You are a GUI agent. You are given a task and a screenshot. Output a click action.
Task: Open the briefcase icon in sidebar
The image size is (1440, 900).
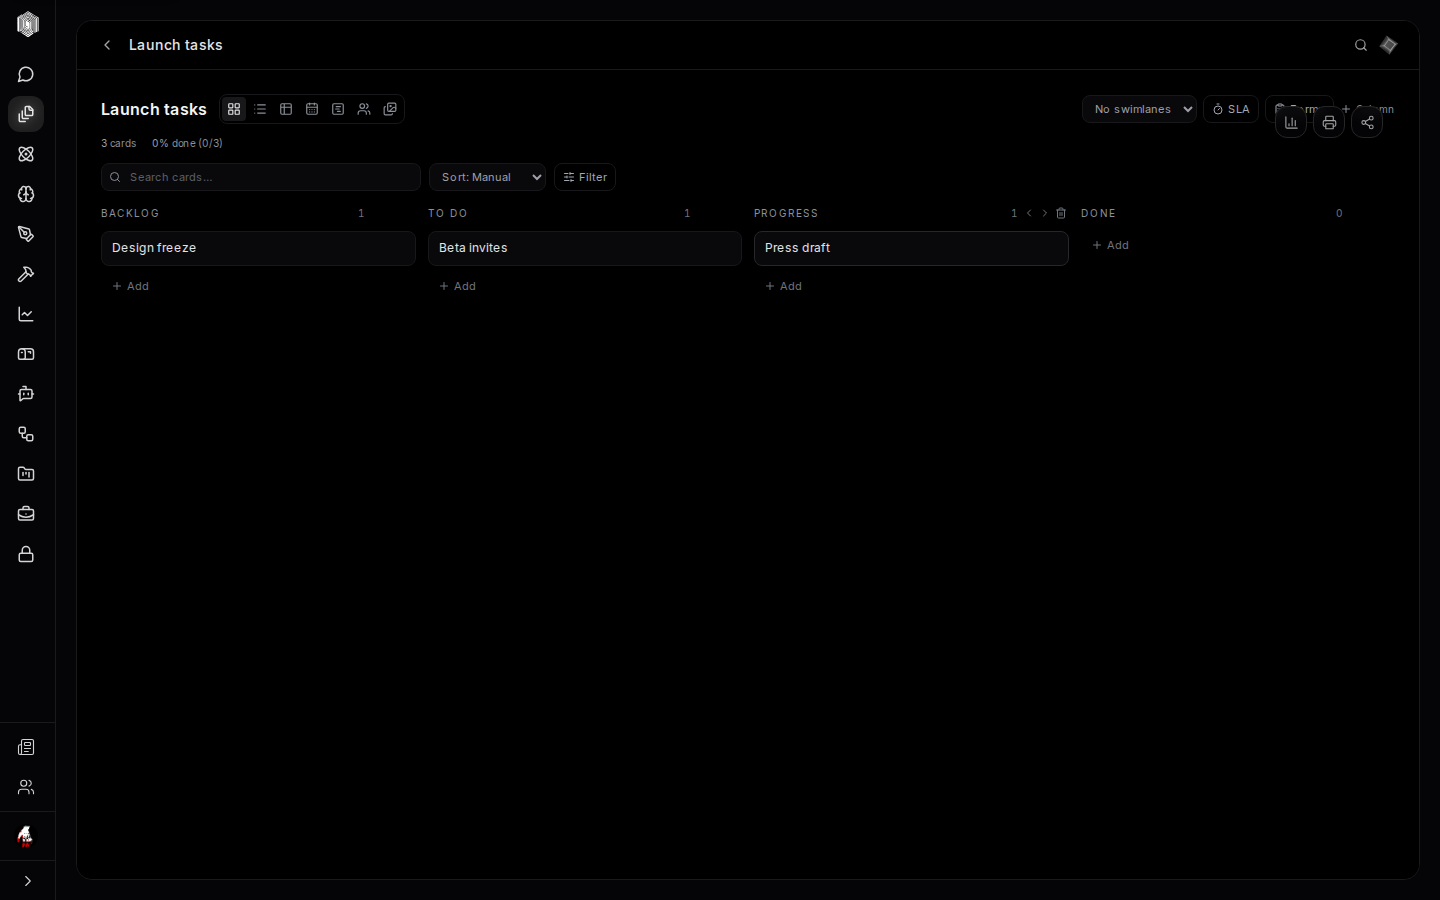(x=26, y=514)
